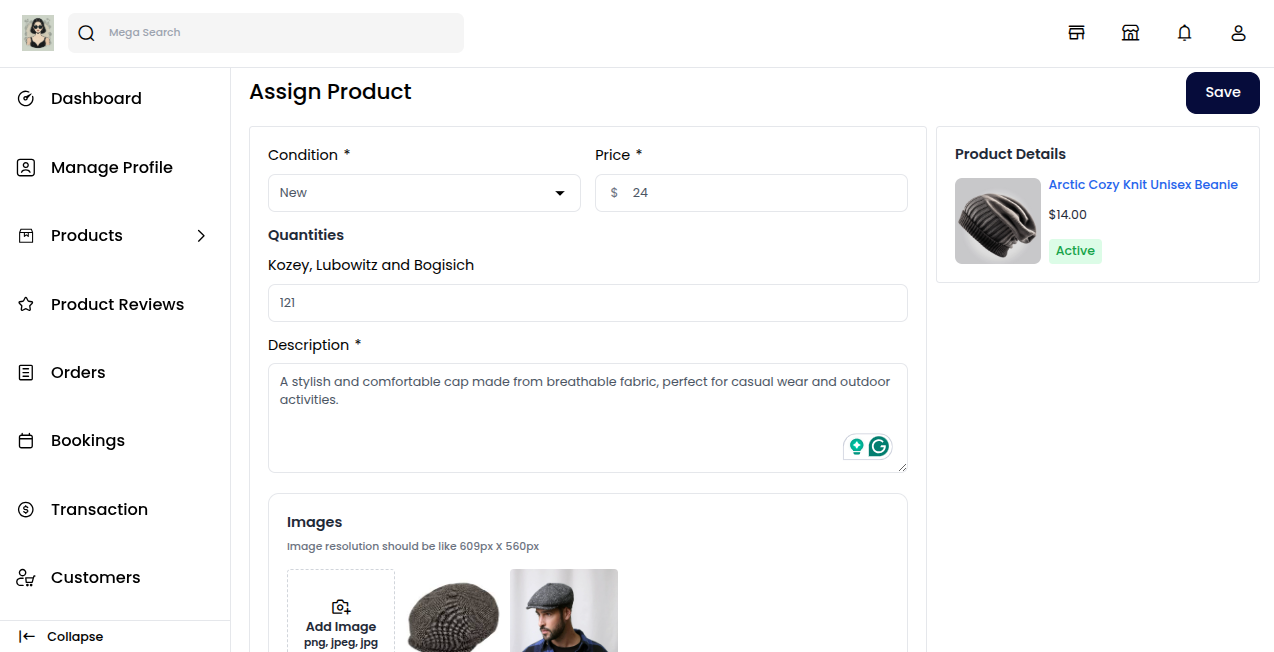Navigate to Bookings in the sidebar

88,440
